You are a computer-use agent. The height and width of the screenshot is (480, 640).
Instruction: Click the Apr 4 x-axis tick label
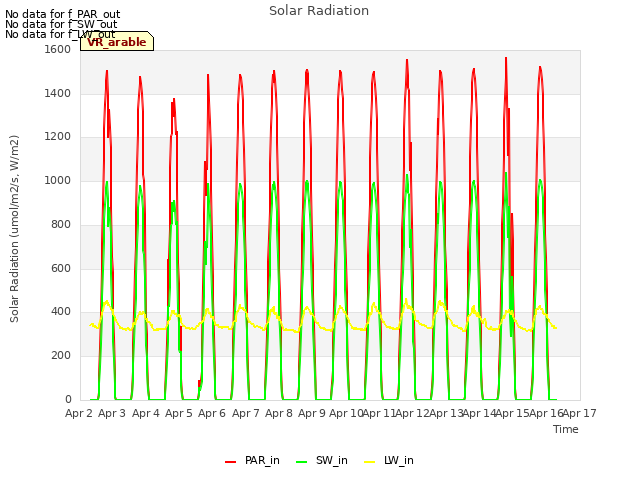tap(145, 413)
